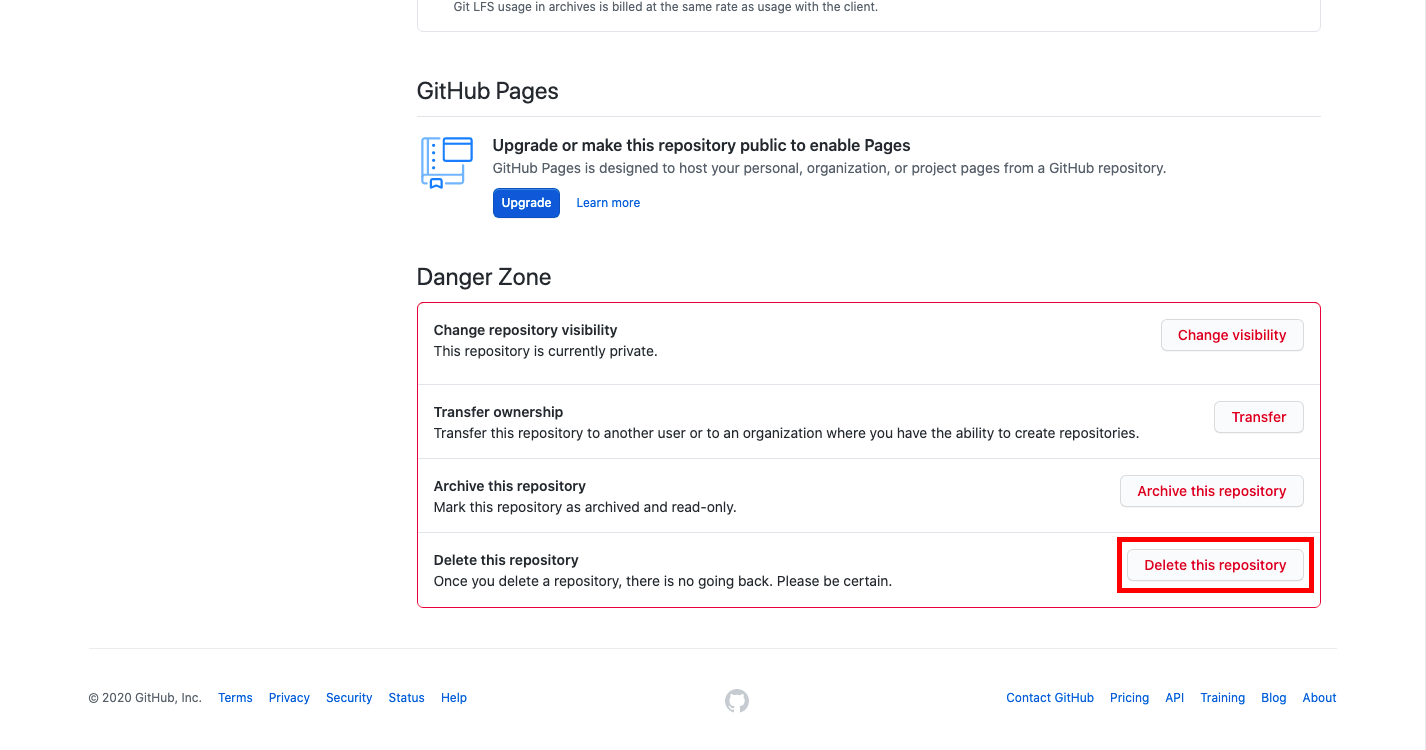Screen dimensions: 1426x750
Task: Open the Security footer link
Action: pos(349,698)
